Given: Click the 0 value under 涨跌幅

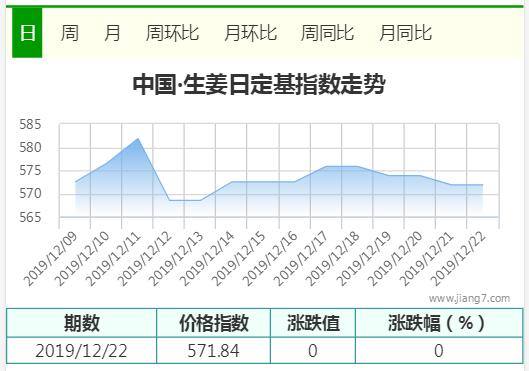Looking at the screenshot, I should 439,350.
